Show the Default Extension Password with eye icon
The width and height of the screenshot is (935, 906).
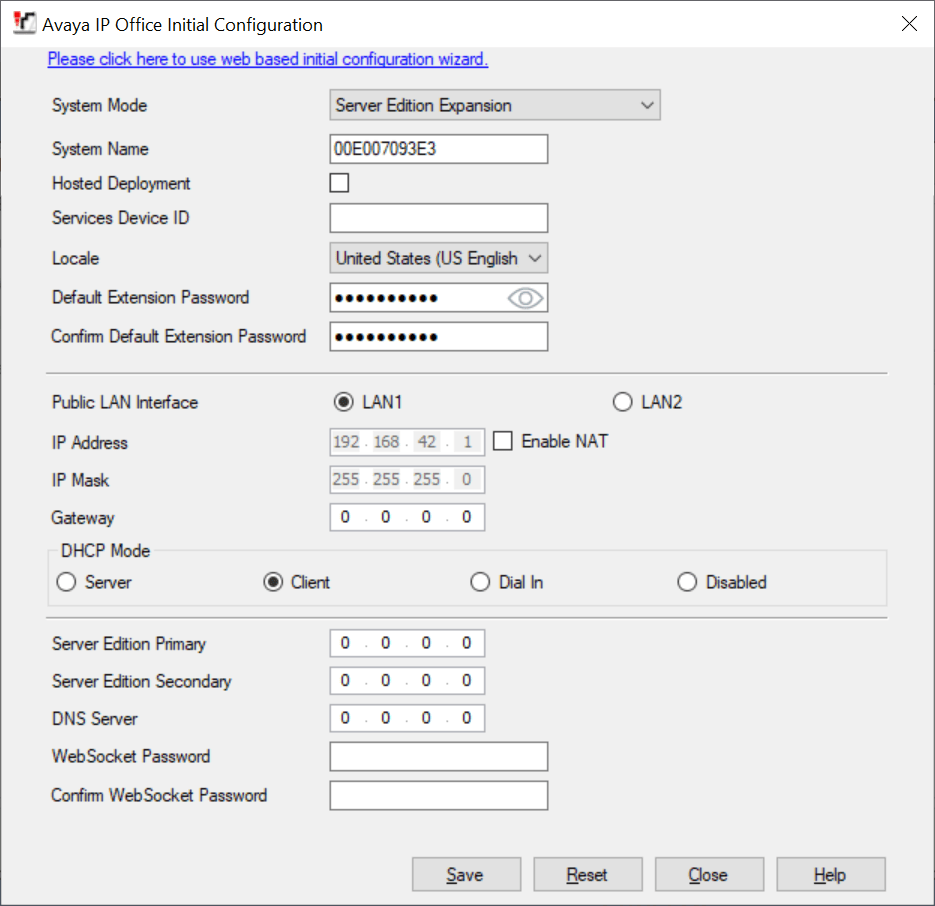pyautogui.click(x=525, y=298)
